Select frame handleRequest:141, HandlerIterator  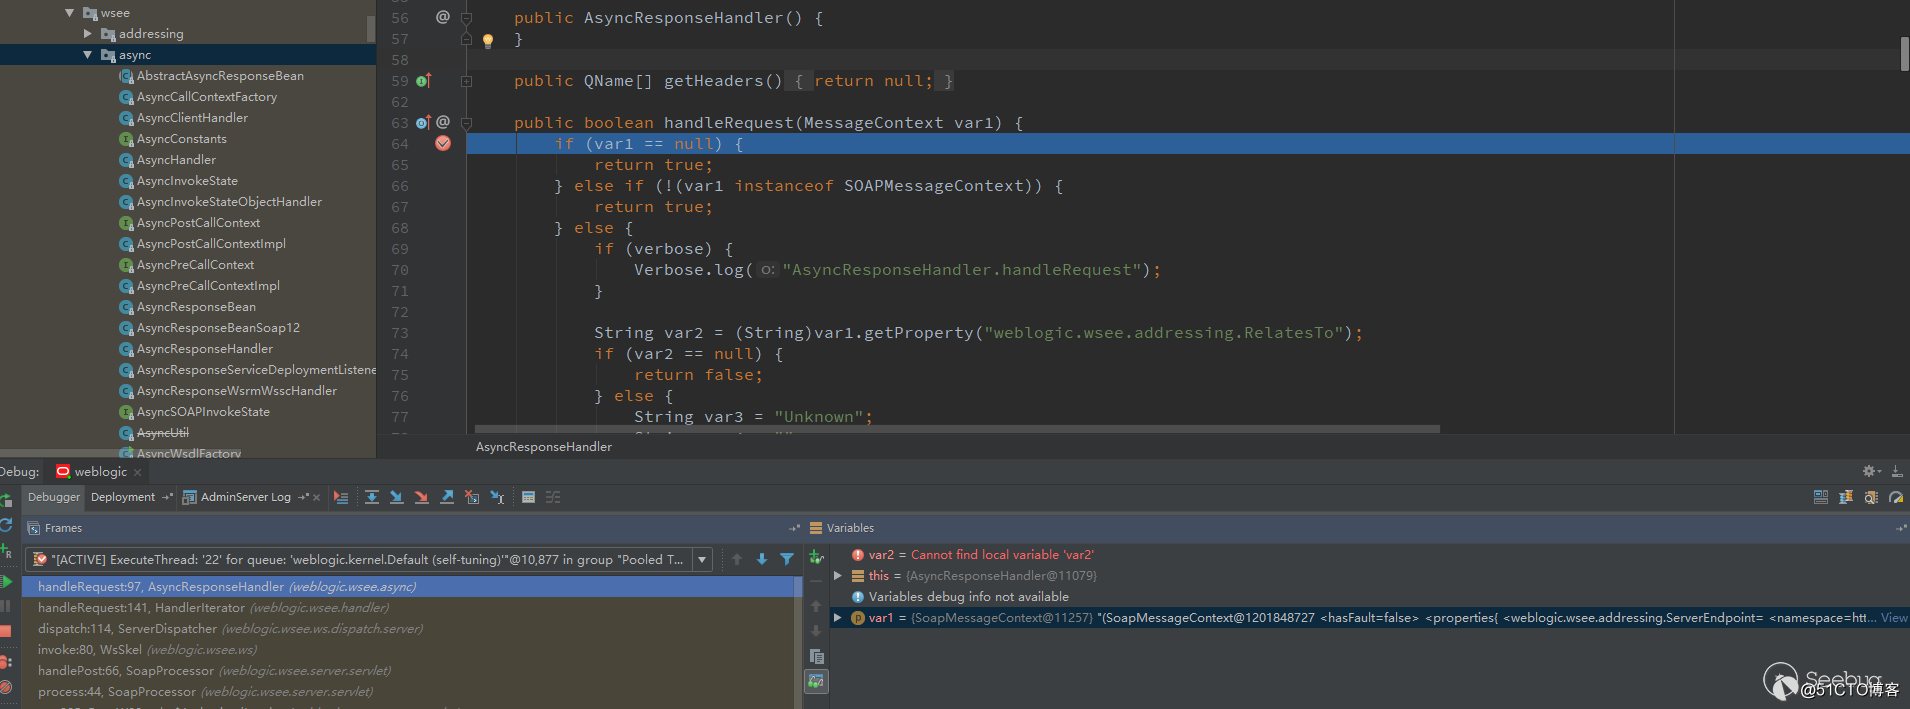coord(412,608)
